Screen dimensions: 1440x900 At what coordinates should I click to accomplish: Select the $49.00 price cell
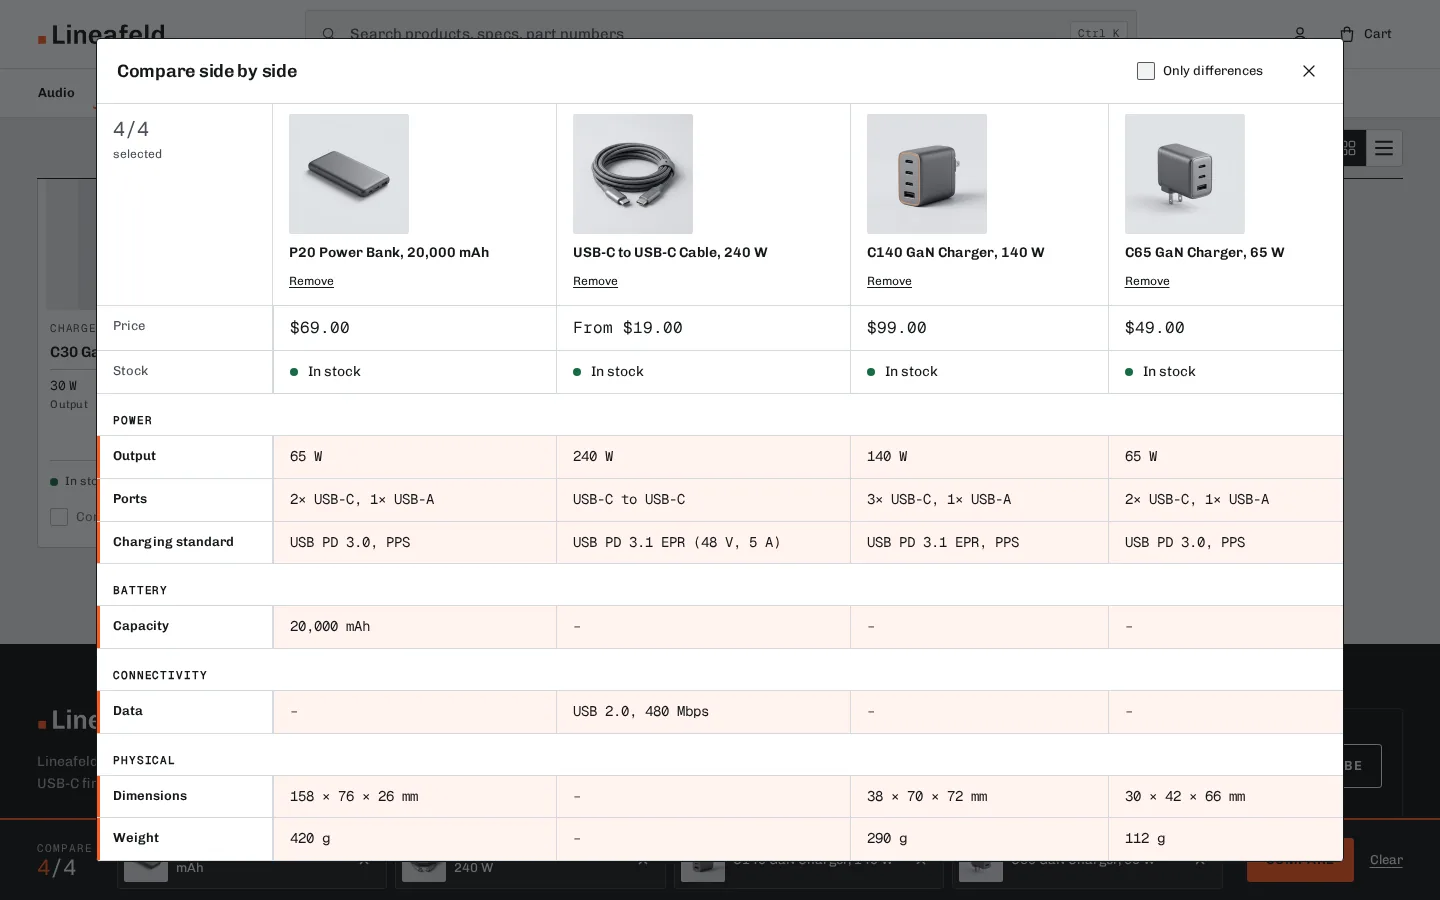[1226, 328]
